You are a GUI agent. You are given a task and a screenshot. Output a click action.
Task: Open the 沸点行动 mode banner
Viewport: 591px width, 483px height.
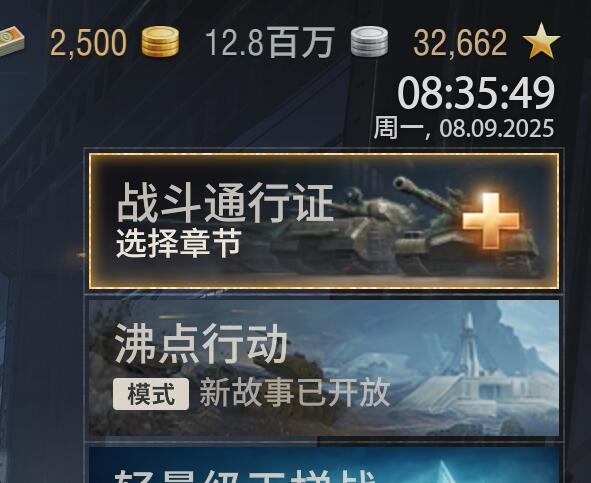[324, 368]
